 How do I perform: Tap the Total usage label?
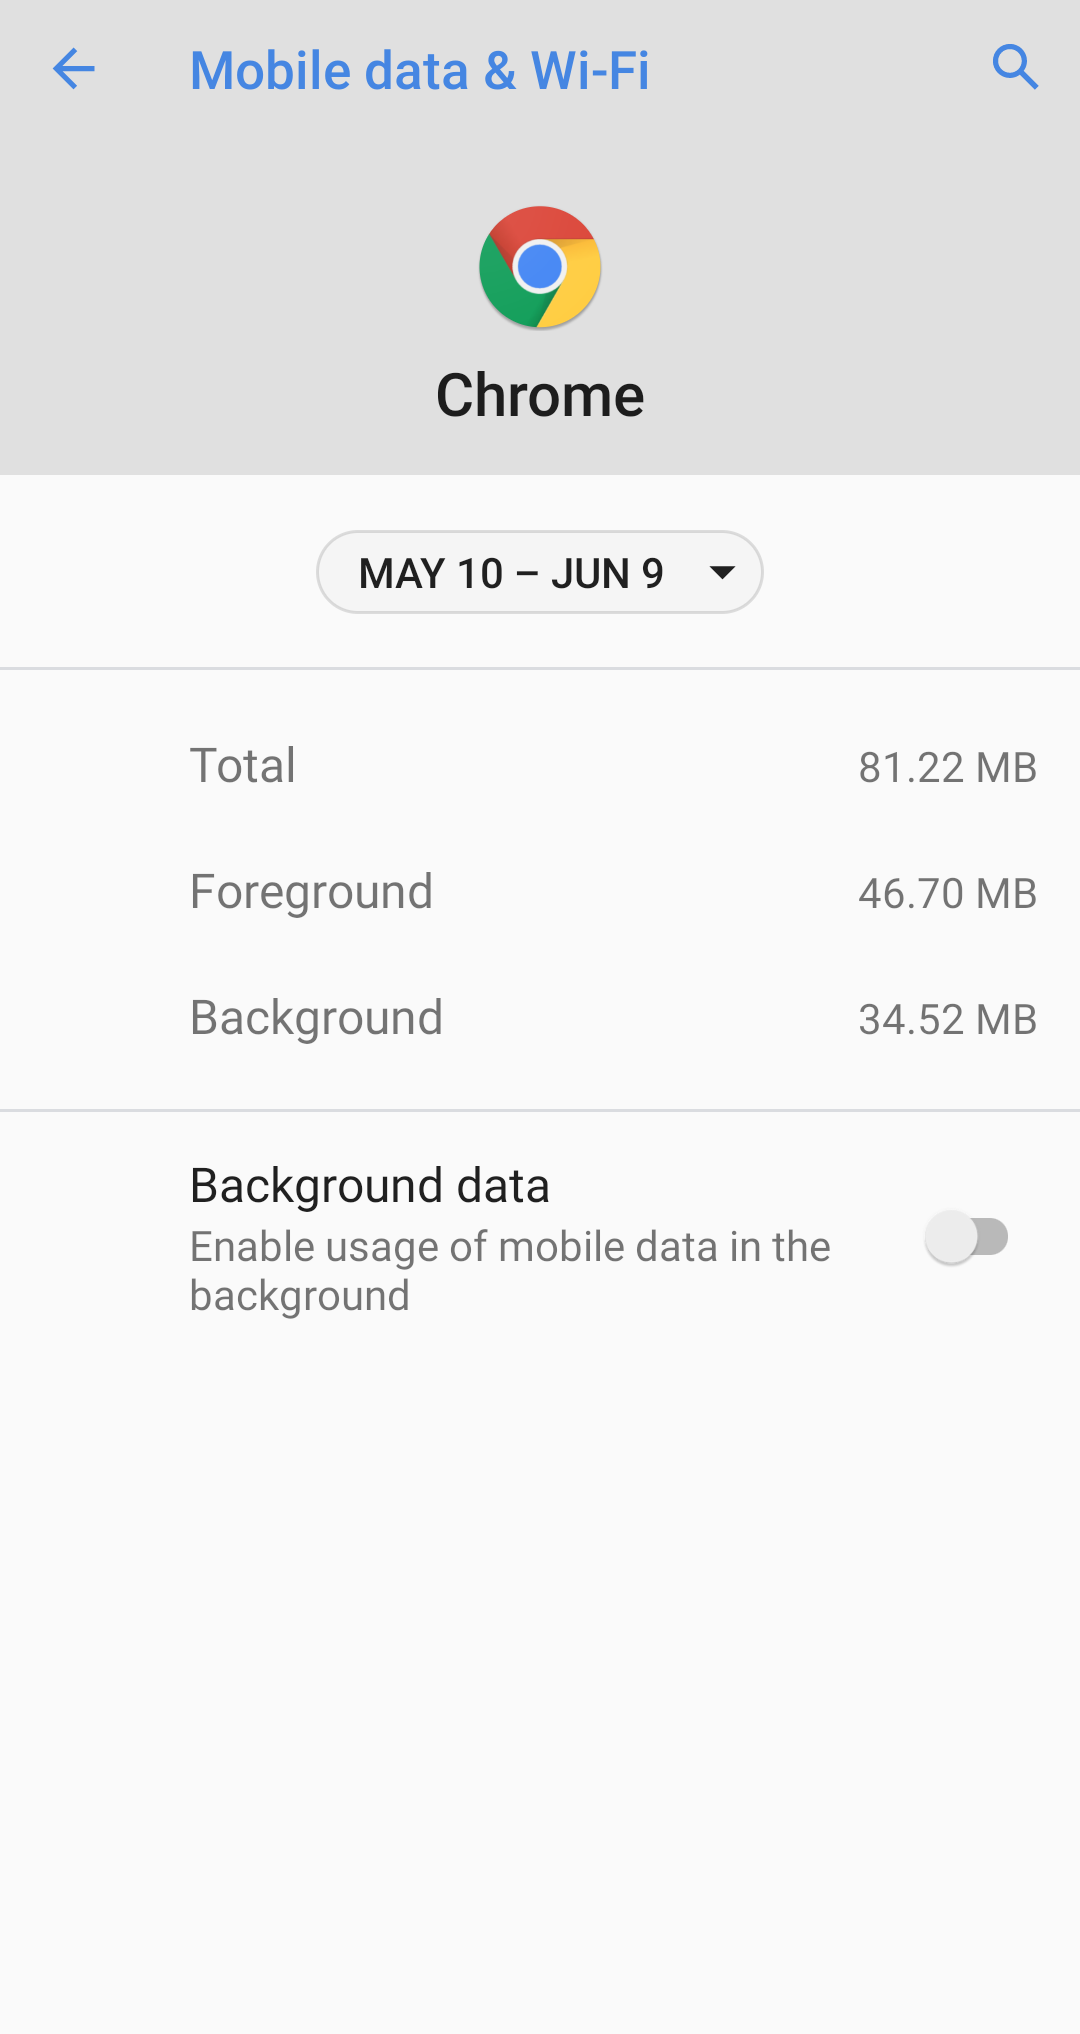(x=243, y=766)
